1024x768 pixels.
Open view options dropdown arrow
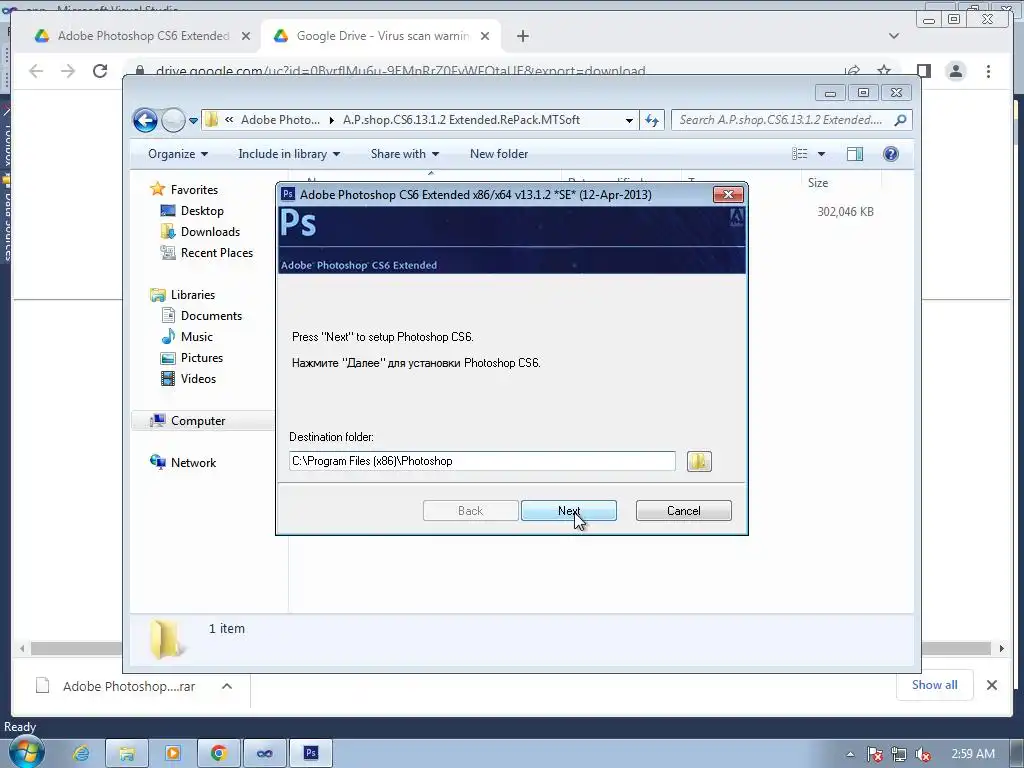[822, 154]
